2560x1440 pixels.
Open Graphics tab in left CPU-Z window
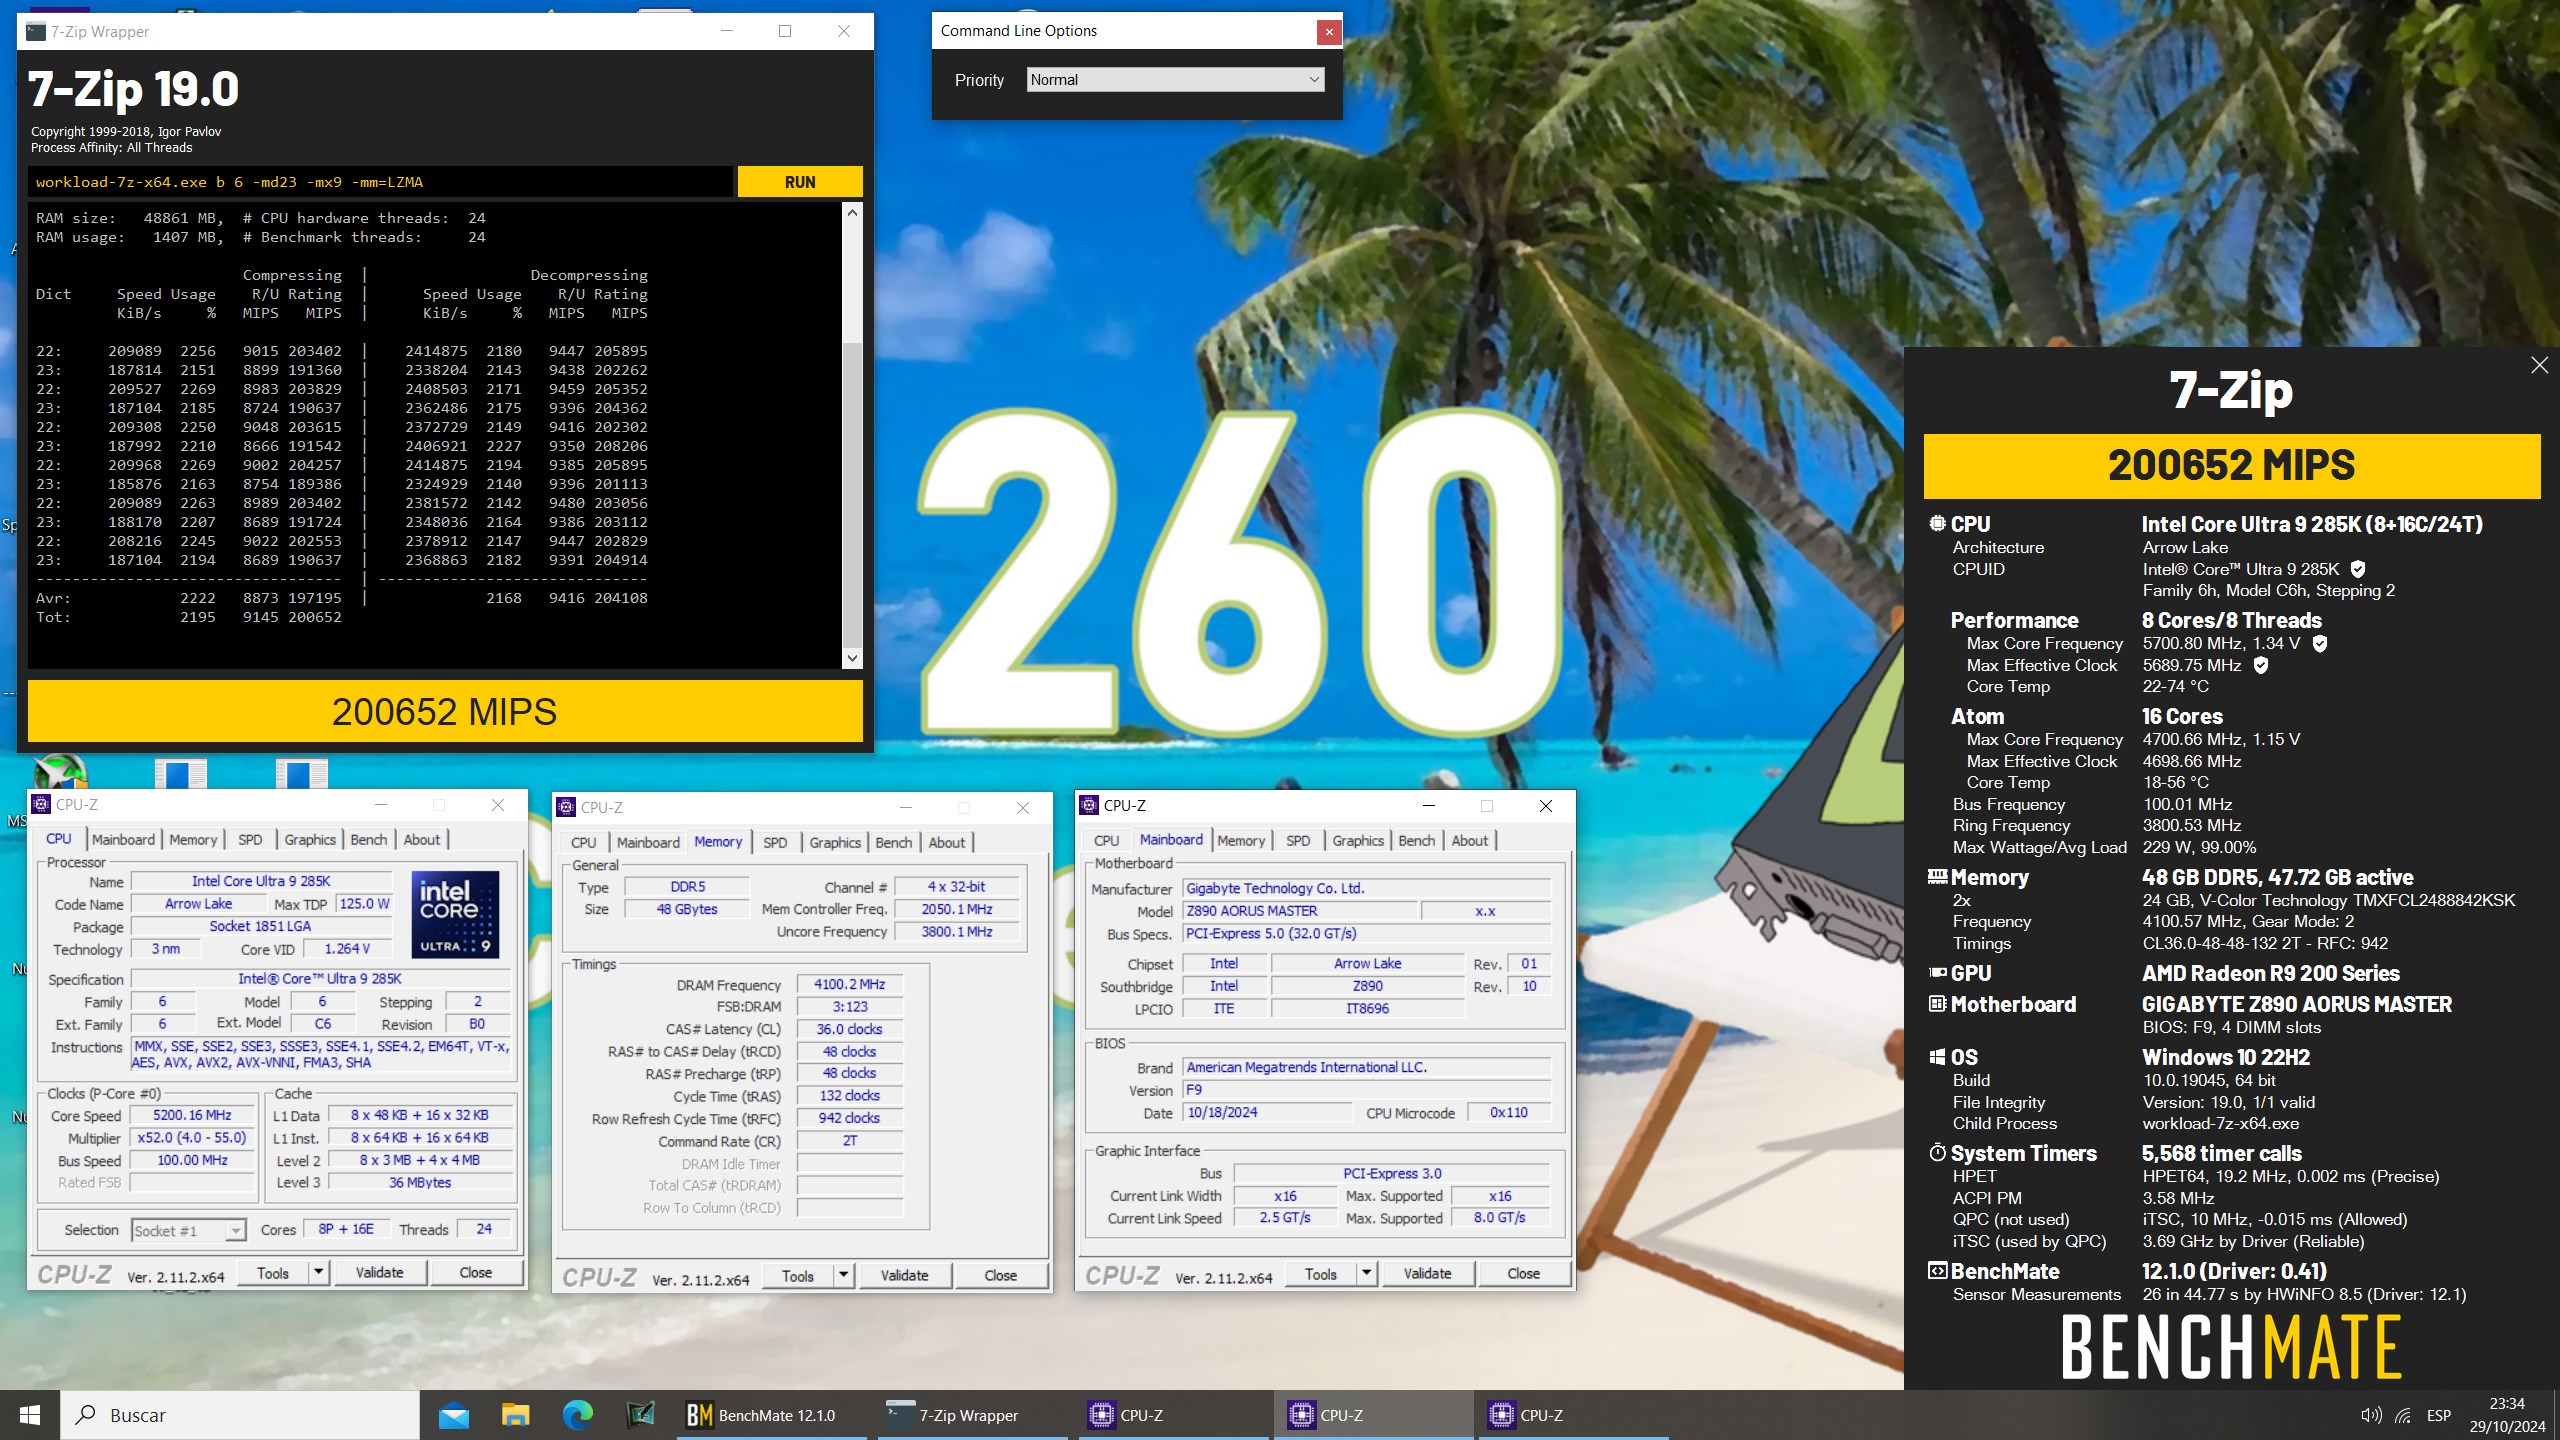(x=310, y=840)
